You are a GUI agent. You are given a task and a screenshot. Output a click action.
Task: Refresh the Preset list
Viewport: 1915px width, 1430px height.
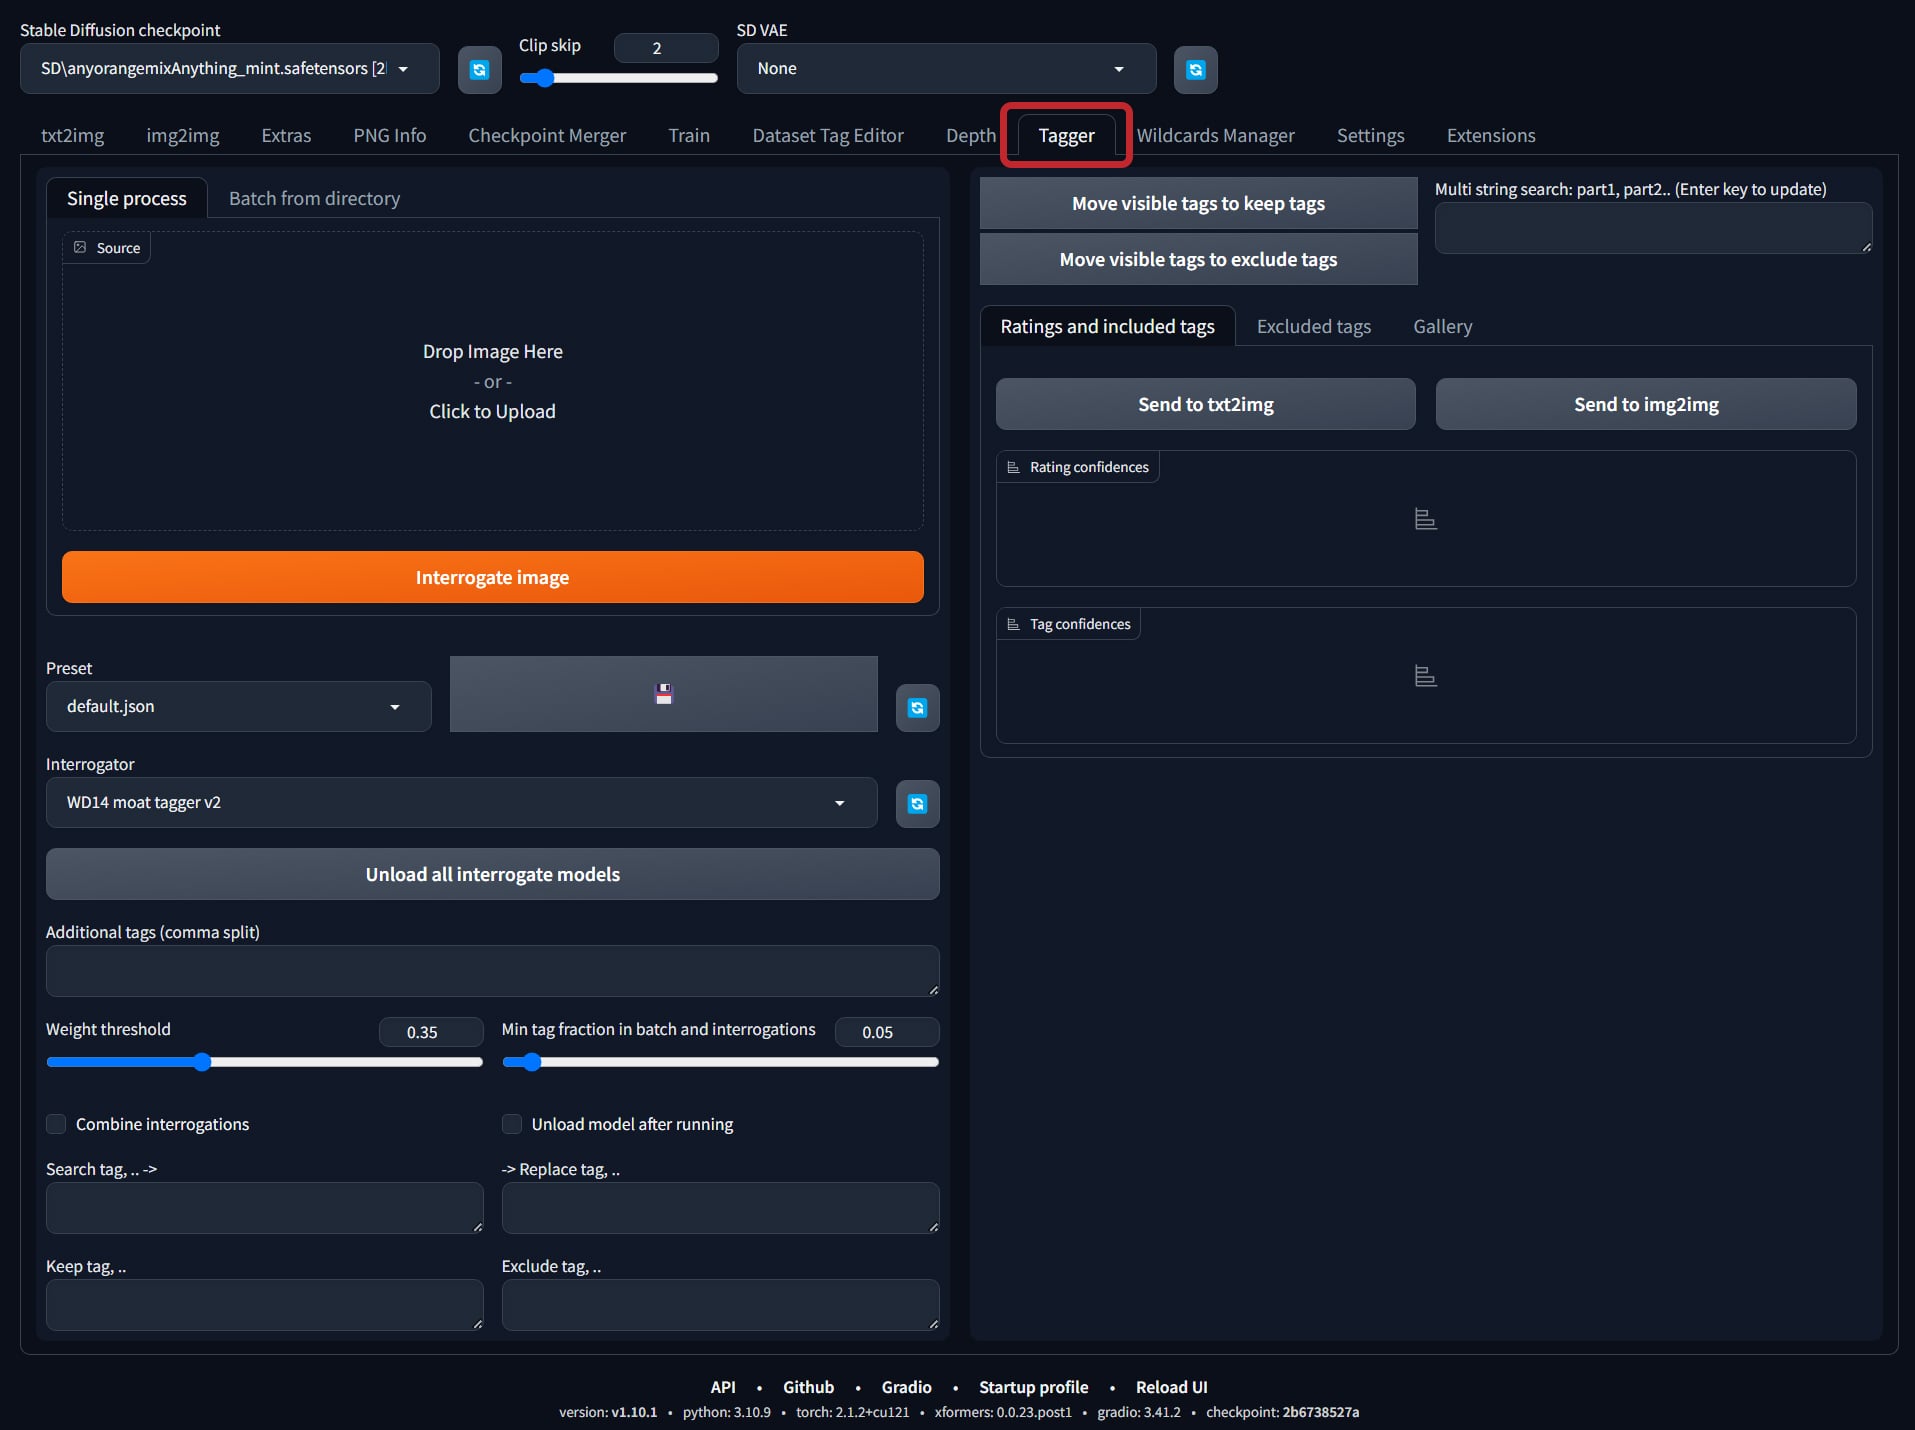click(917, 708)
